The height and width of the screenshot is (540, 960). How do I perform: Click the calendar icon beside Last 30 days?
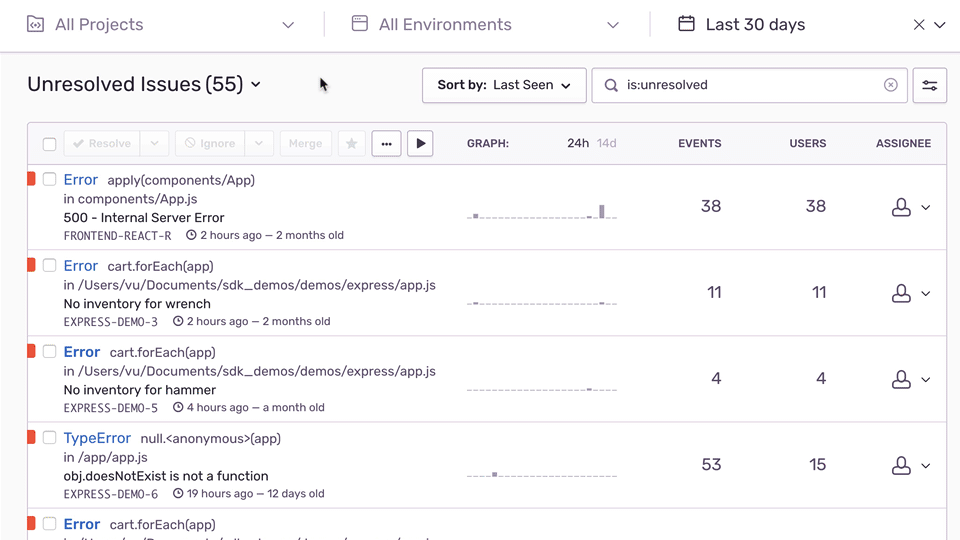(686, 24)
